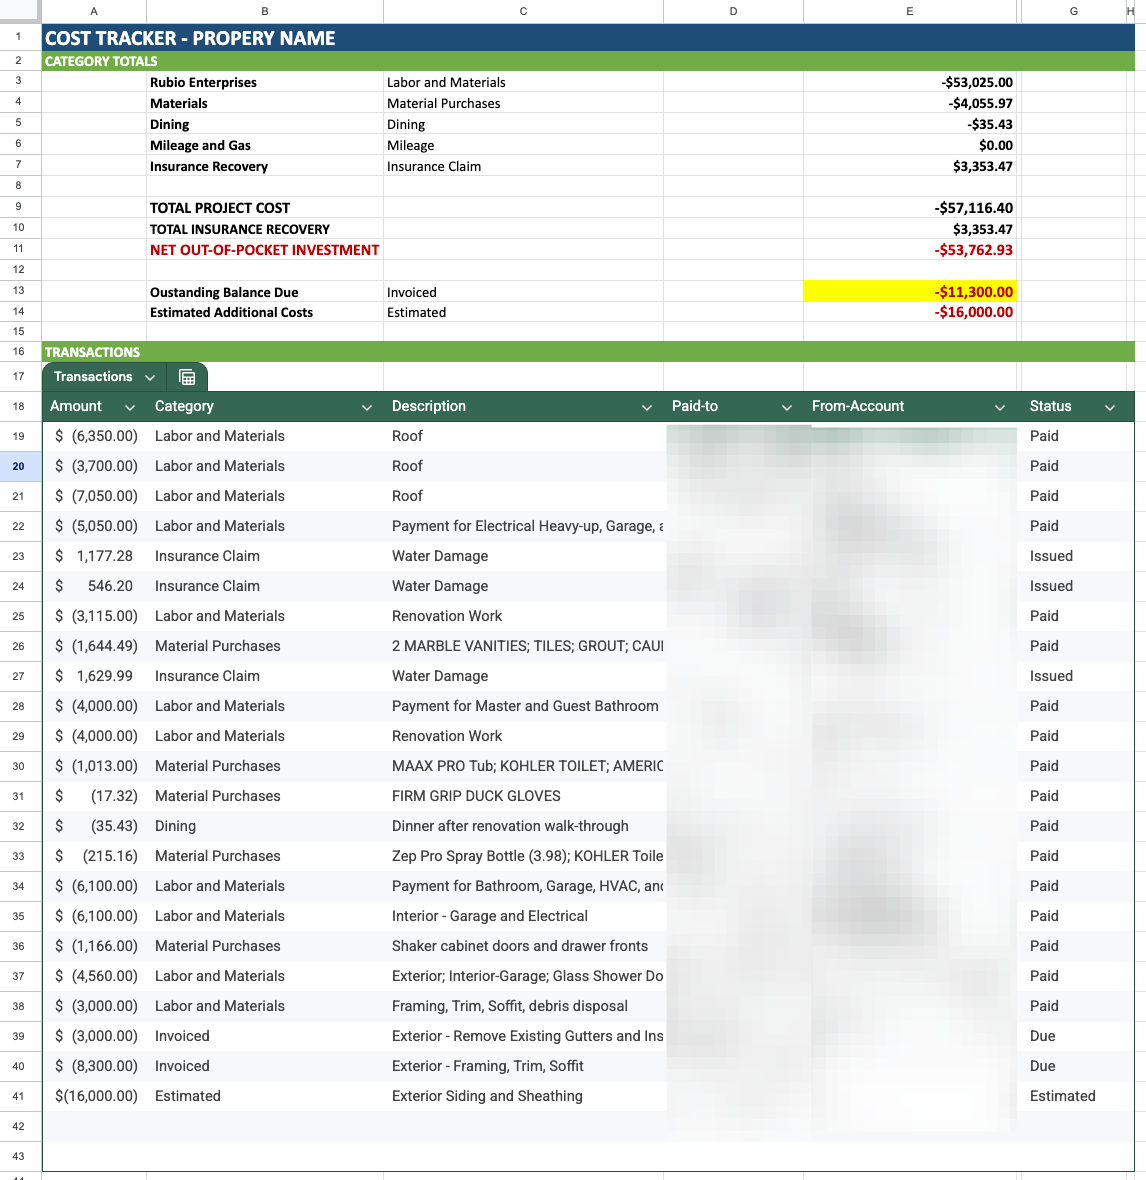Select the Payment for Electrical Heavy-up description
Viewport: 1146px width, 1180px height.
click(x=523, y=526)
